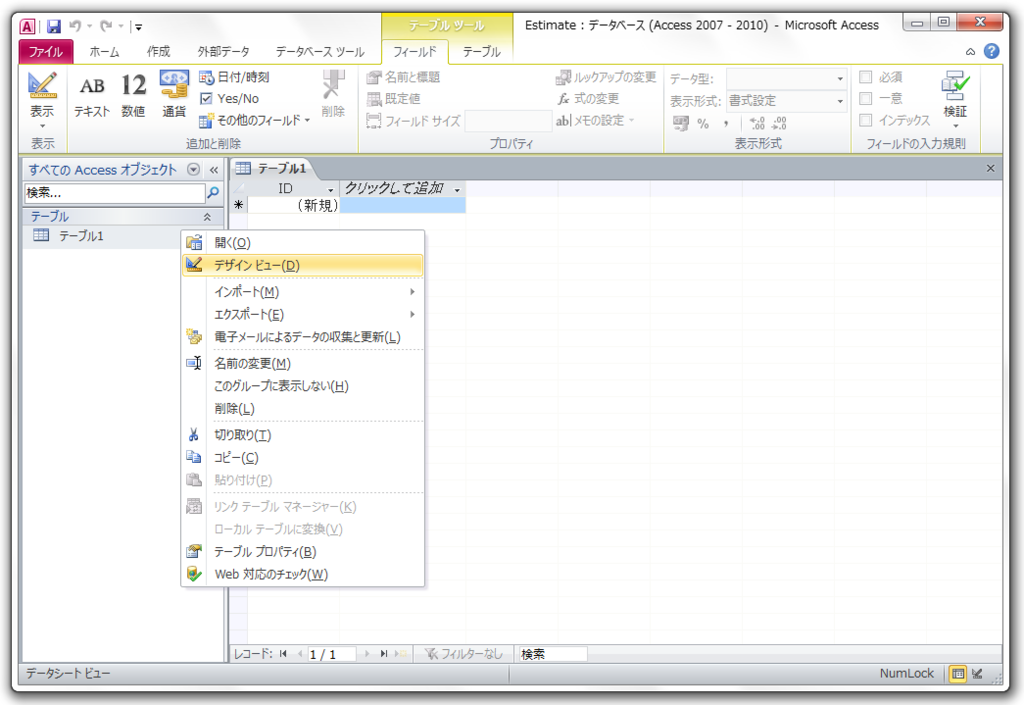
Task: Add a 通貨 currency field
Action: (x=174, y=95)
